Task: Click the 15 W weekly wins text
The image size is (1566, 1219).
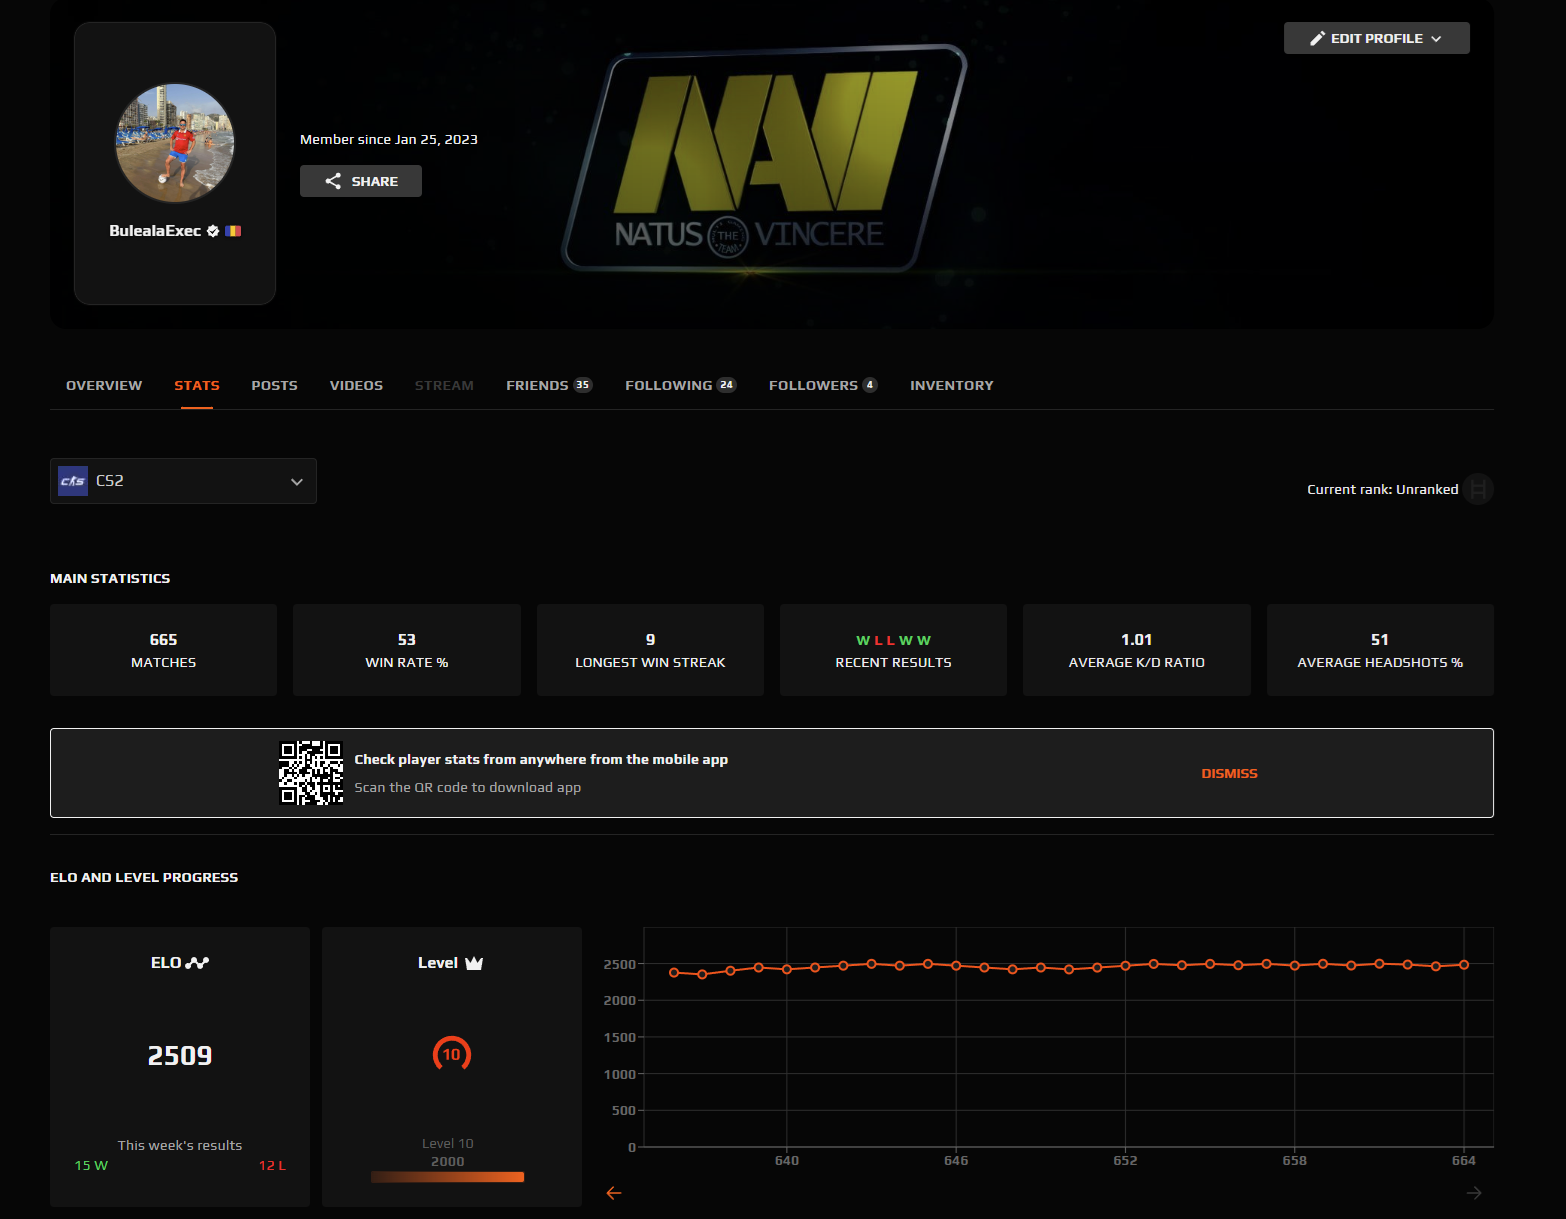Action: [91, 1166]
